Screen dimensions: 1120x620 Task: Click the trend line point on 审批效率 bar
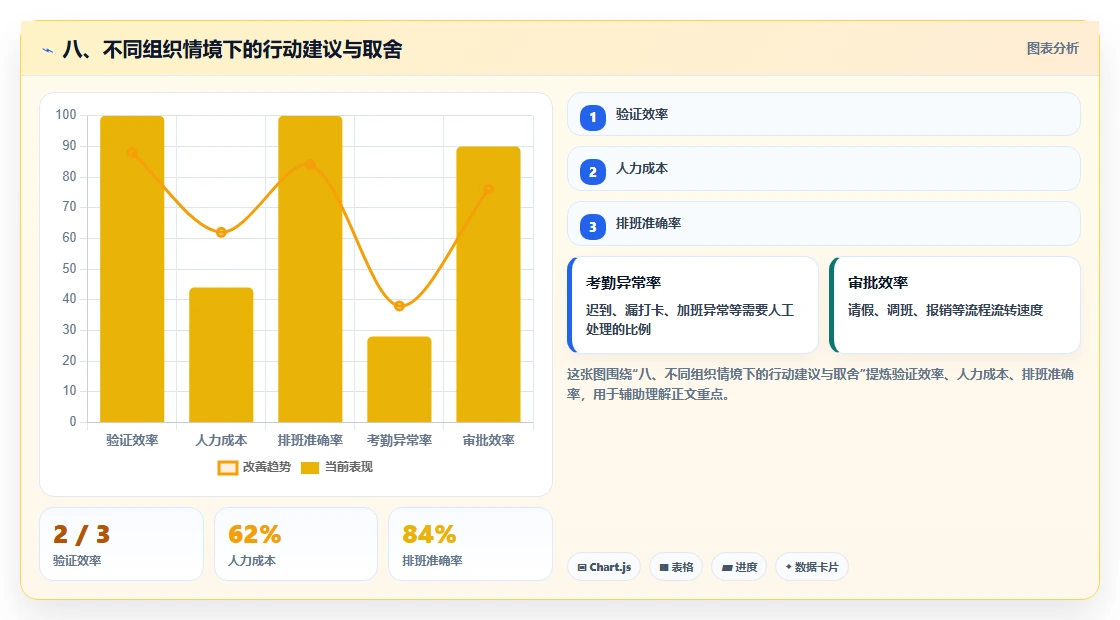pyautogui.click(x=489, y=189)
